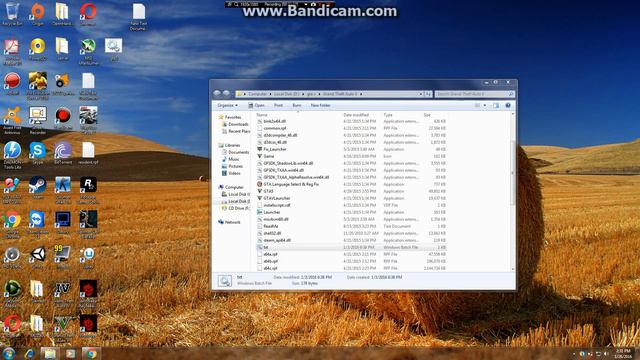Open the MSI Afterburner desktop shortcut
Image resolution: width=640 pixels, height=360 pixels.
88,51
